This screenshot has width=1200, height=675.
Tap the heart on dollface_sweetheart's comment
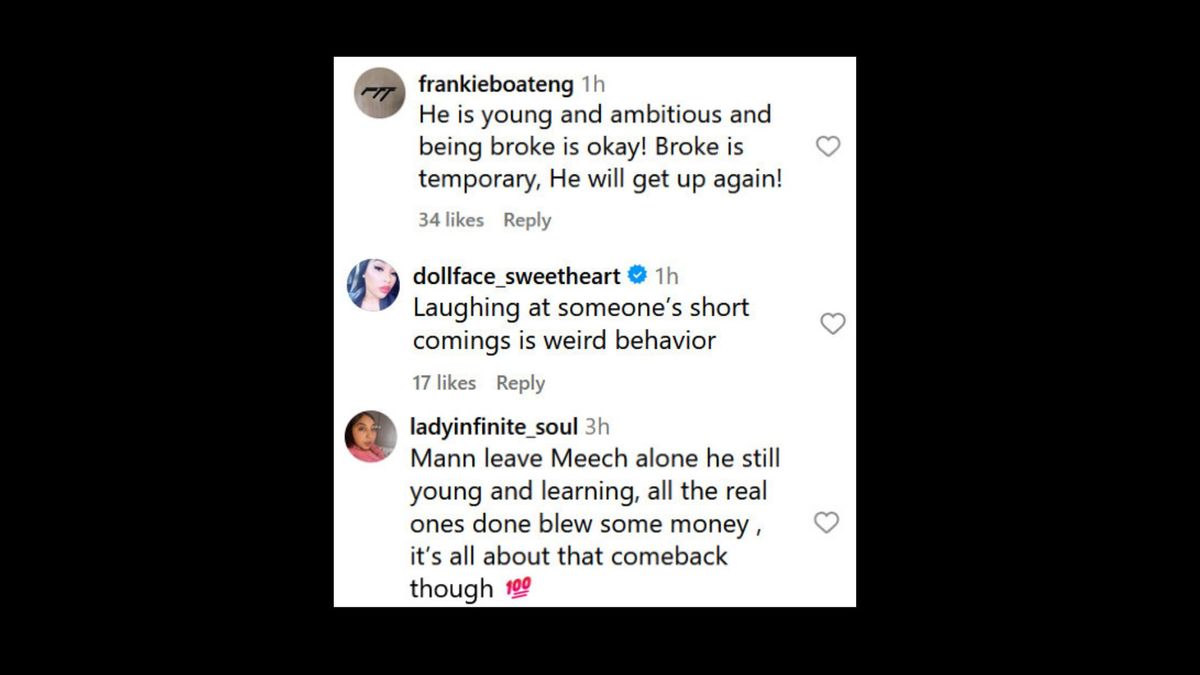pyautogui.click(x=832, y=324)
